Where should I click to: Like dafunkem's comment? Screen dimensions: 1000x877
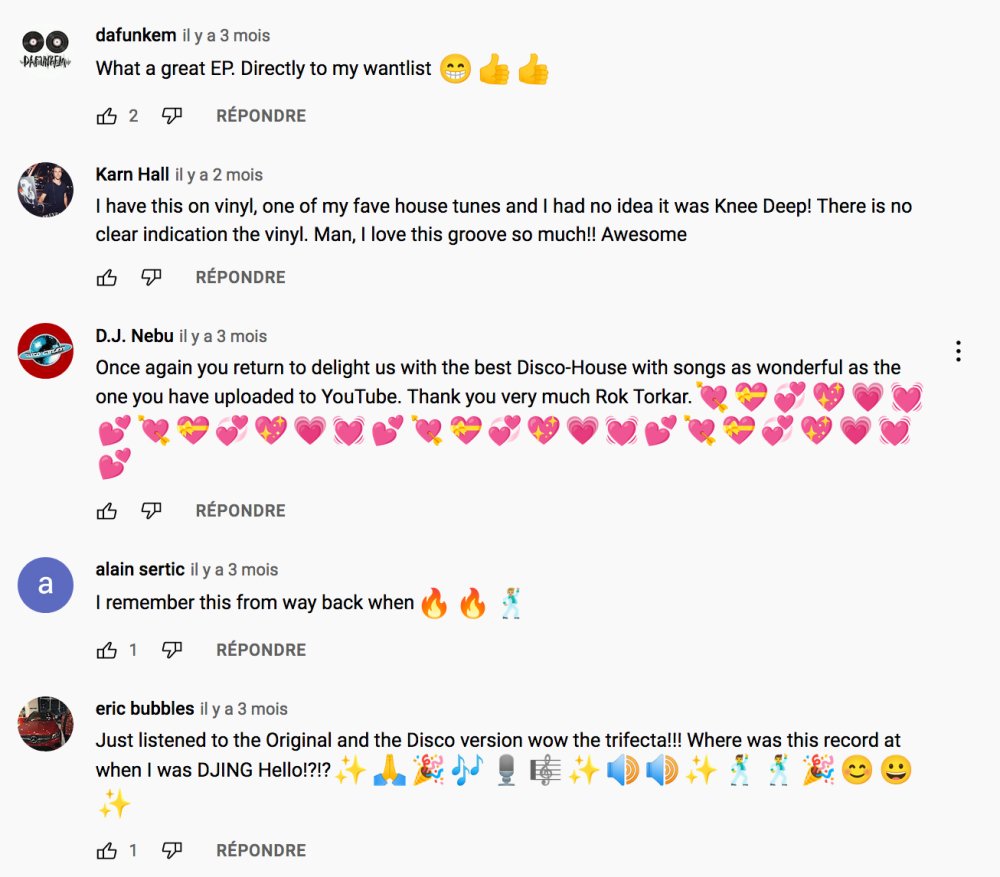pyautogui.click(x=107, y=116)
